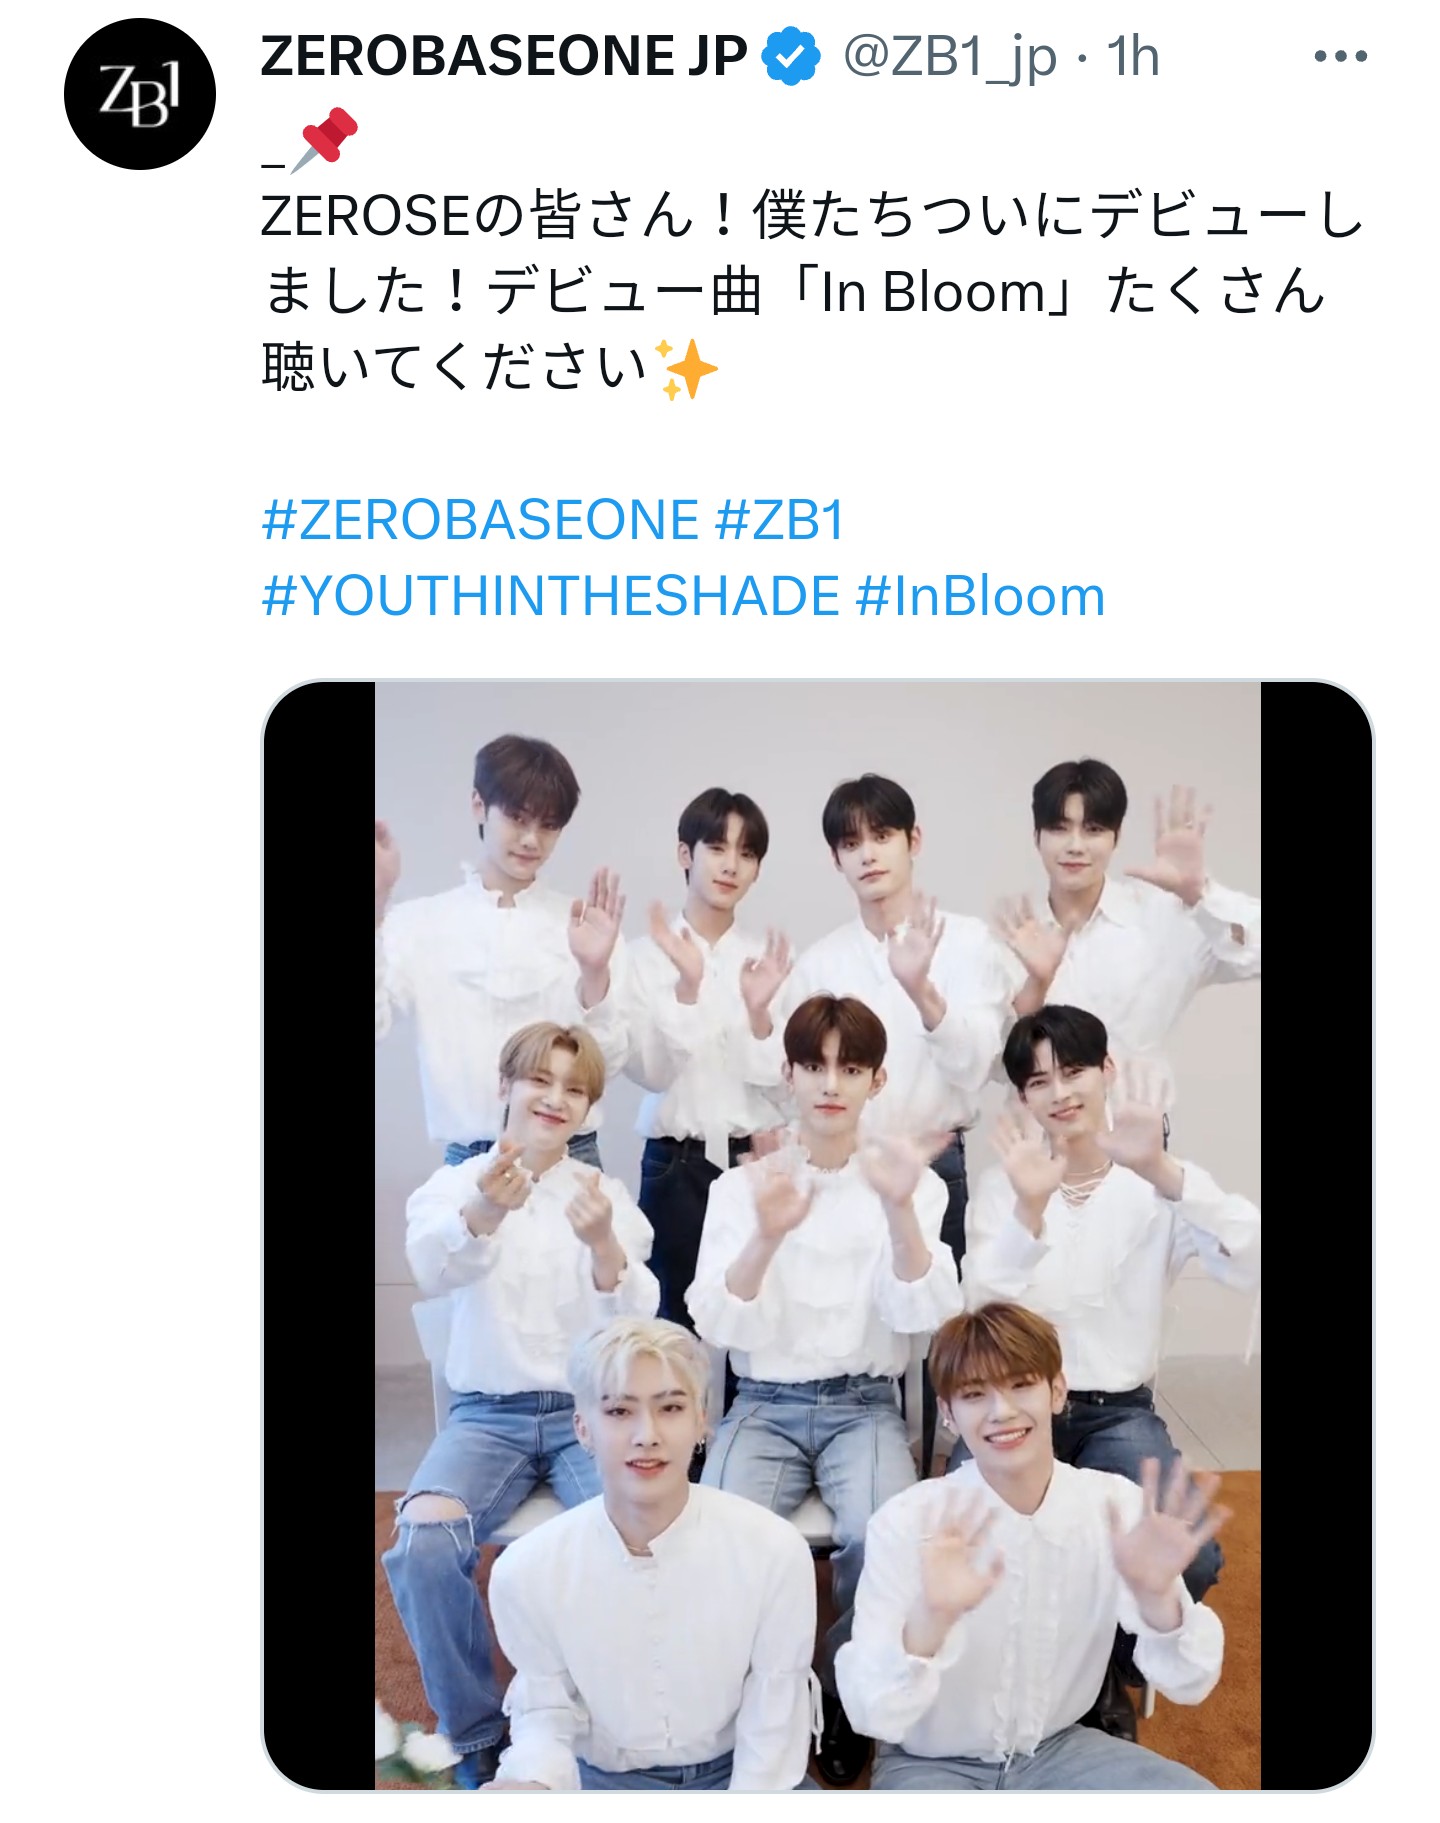This screenshot has width=1440, height=1823.
Task: Open the three-dot more options menu
Action: point(1340,57)
